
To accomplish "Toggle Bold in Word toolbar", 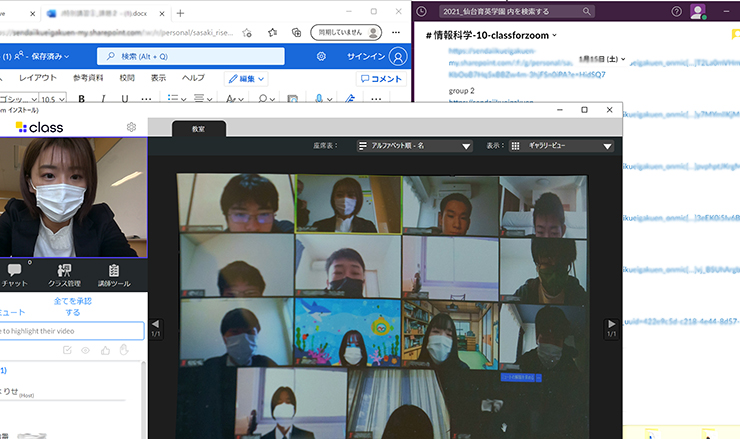I will click(82, 99).
